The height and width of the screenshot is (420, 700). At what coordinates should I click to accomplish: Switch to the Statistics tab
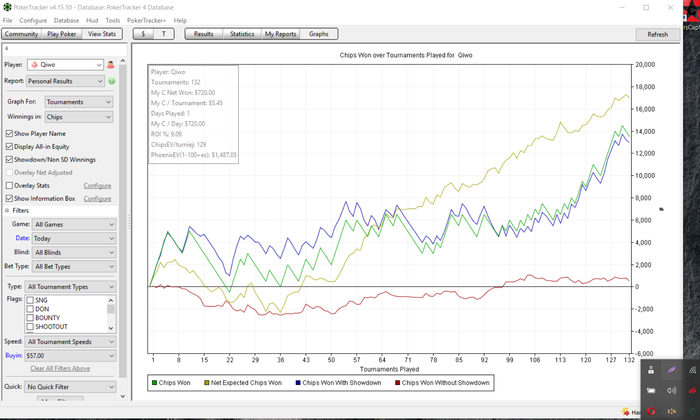coord(241,34)
